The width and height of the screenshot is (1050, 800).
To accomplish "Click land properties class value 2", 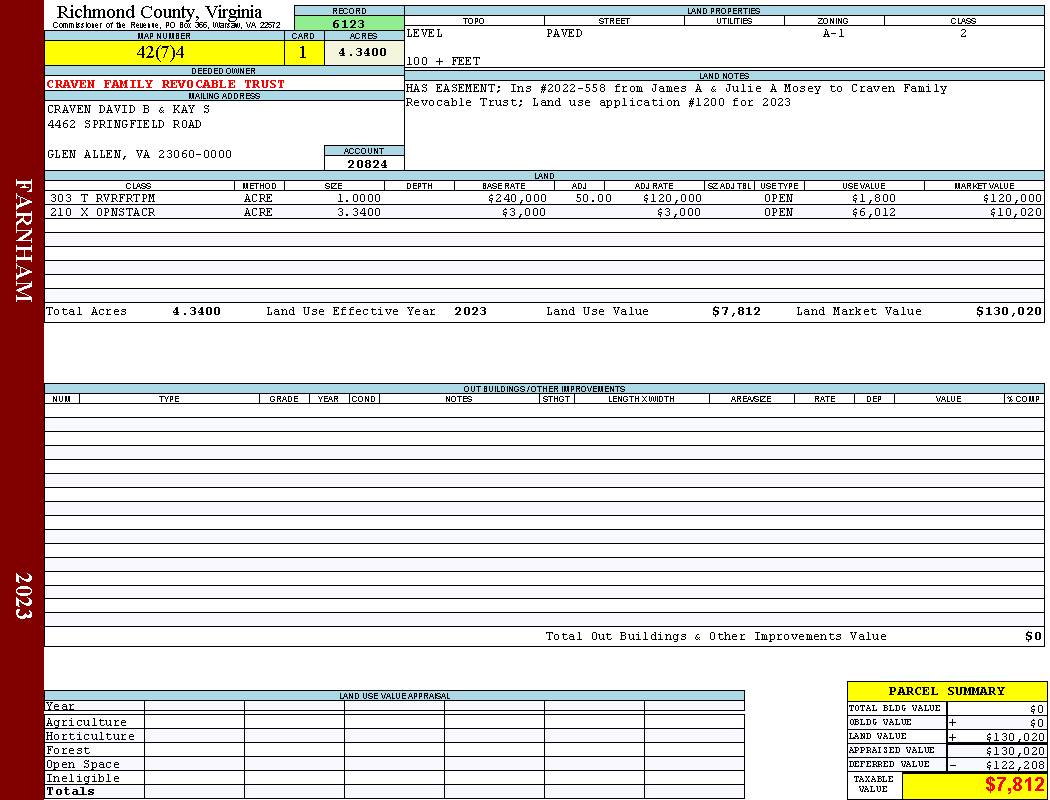I will (963, 33).
